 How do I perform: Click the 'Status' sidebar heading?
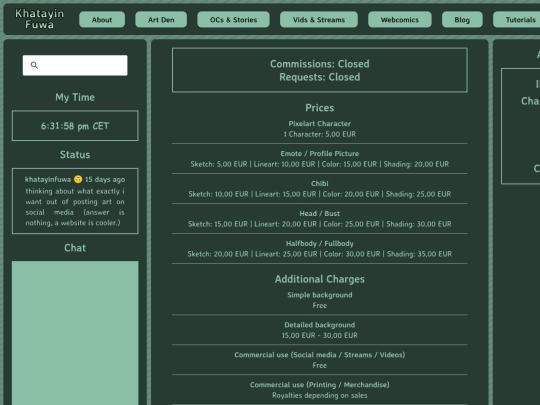point(75,155)
